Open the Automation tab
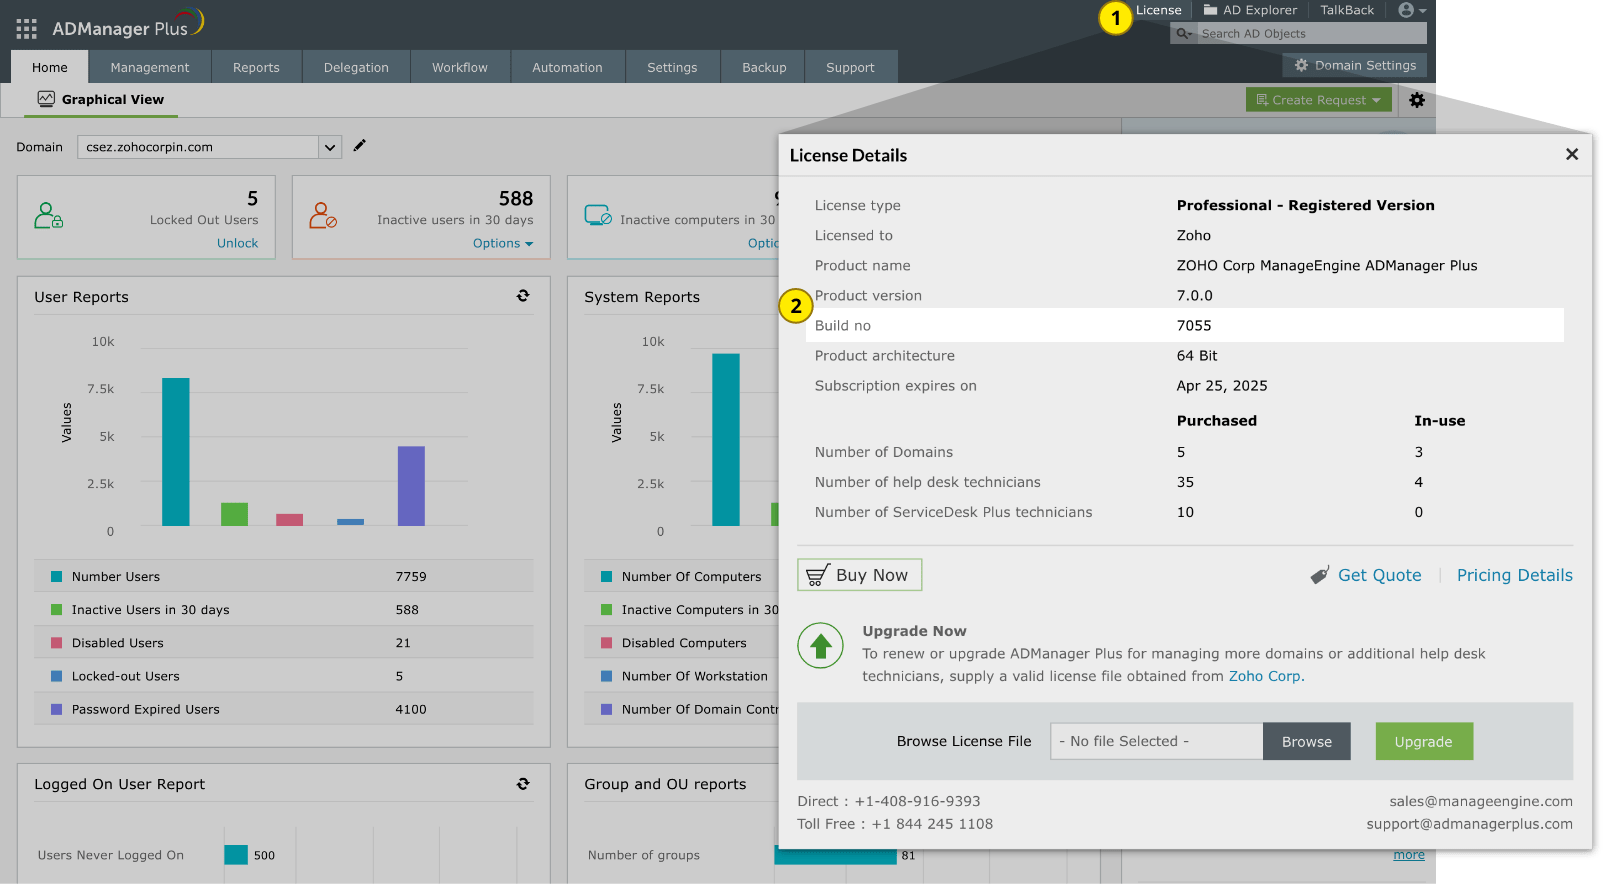This screenshot has height=884, width=1606. point(567,67)
